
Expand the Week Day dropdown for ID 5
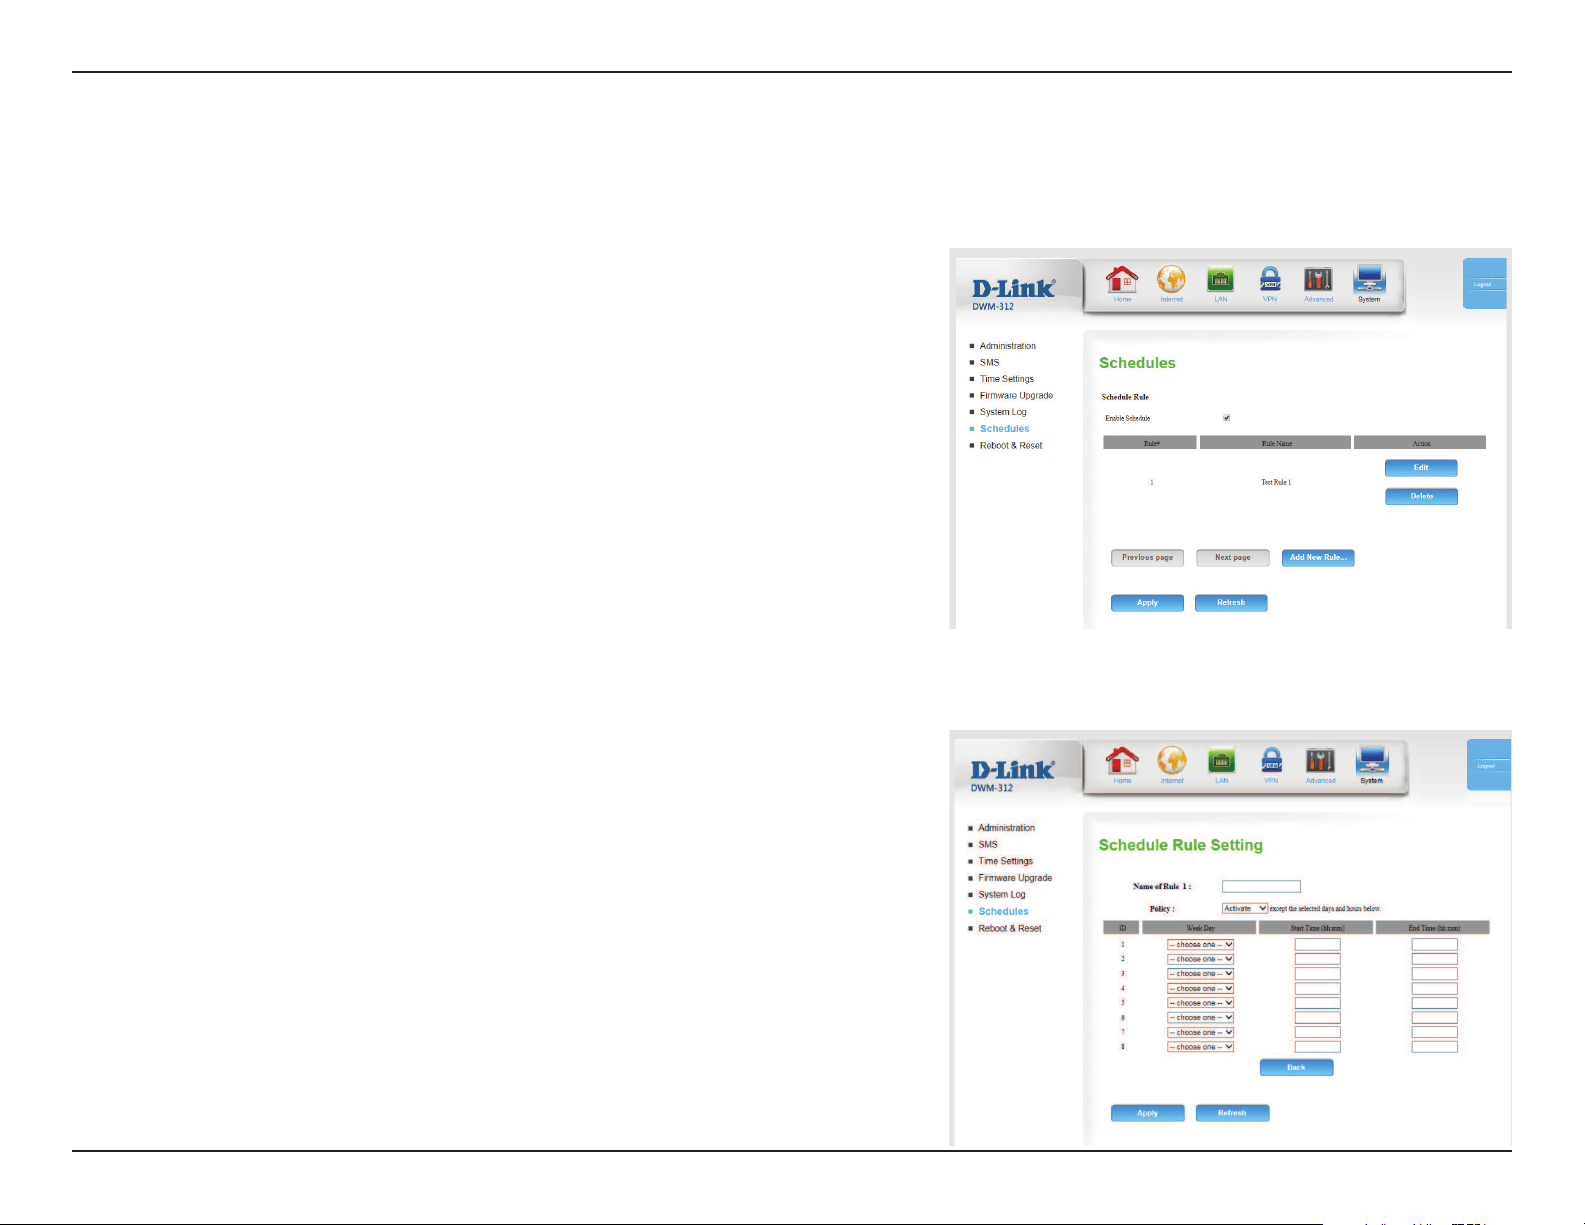pyautogui.click(x=1200, y=1003)
